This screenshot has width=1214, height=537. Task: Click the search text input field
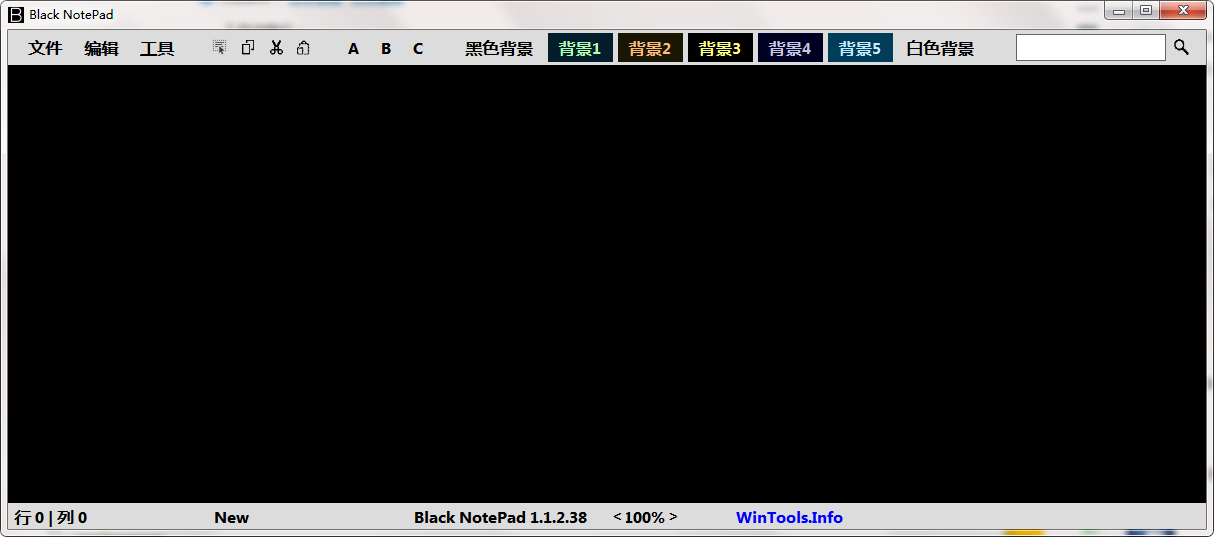click(x=1090, y=47)
